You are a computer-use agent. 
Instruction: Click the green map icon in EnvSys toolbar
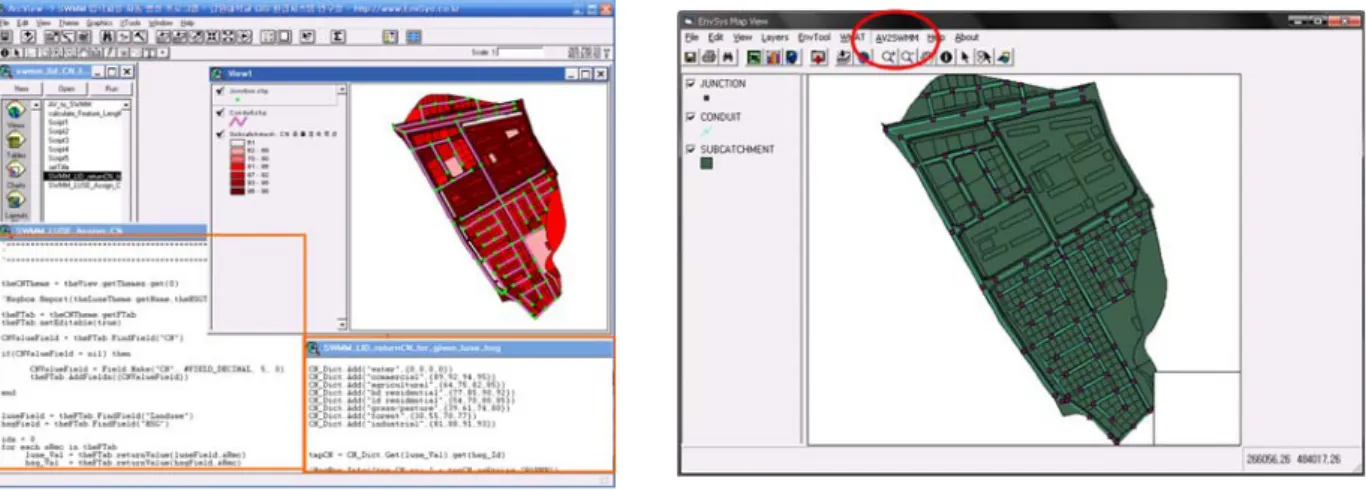click(x=754, y=57)
